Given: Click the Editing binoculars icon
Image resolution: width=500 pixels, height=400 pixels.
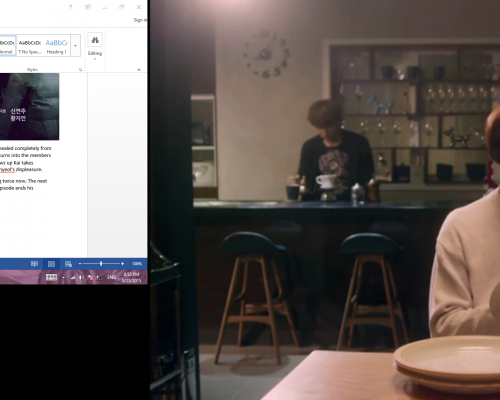Looking at the screenshot, I should (95, 40).
